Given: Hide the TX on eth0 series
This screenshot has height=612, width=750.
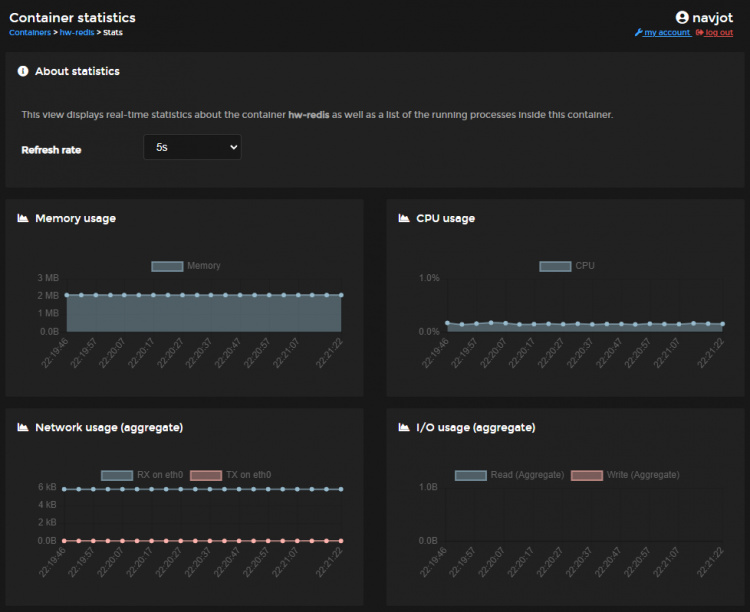Looking at the screenshot, I should [230, 475].
